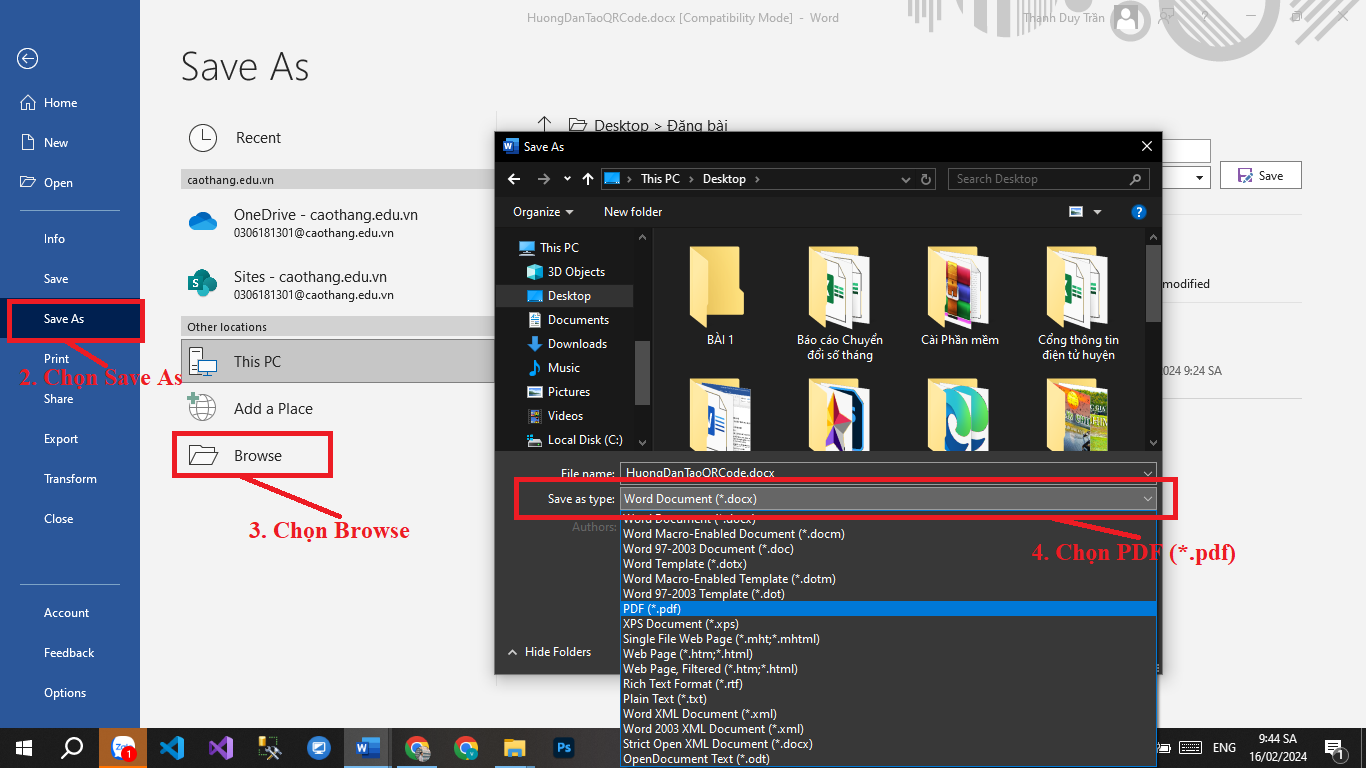Open Windows Start menu
1366x768 pixels.
tap(24, 748)
